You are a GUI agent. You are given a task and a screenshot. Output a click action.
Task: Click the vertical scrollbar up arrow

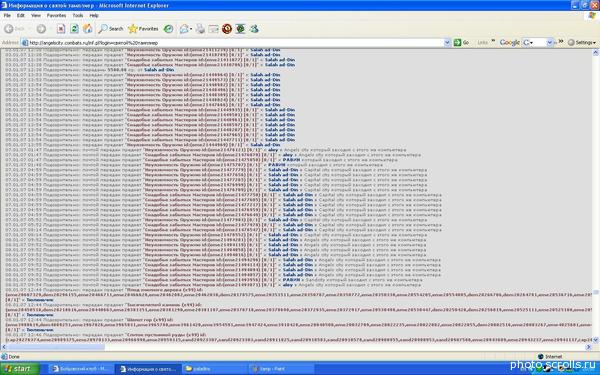point(595,53)
